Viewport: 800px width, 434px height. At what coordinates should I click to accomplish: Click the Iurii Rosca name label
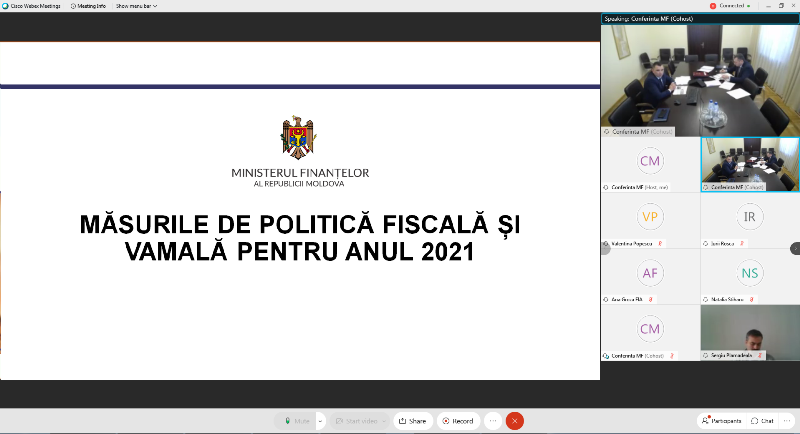pos(722,244)
